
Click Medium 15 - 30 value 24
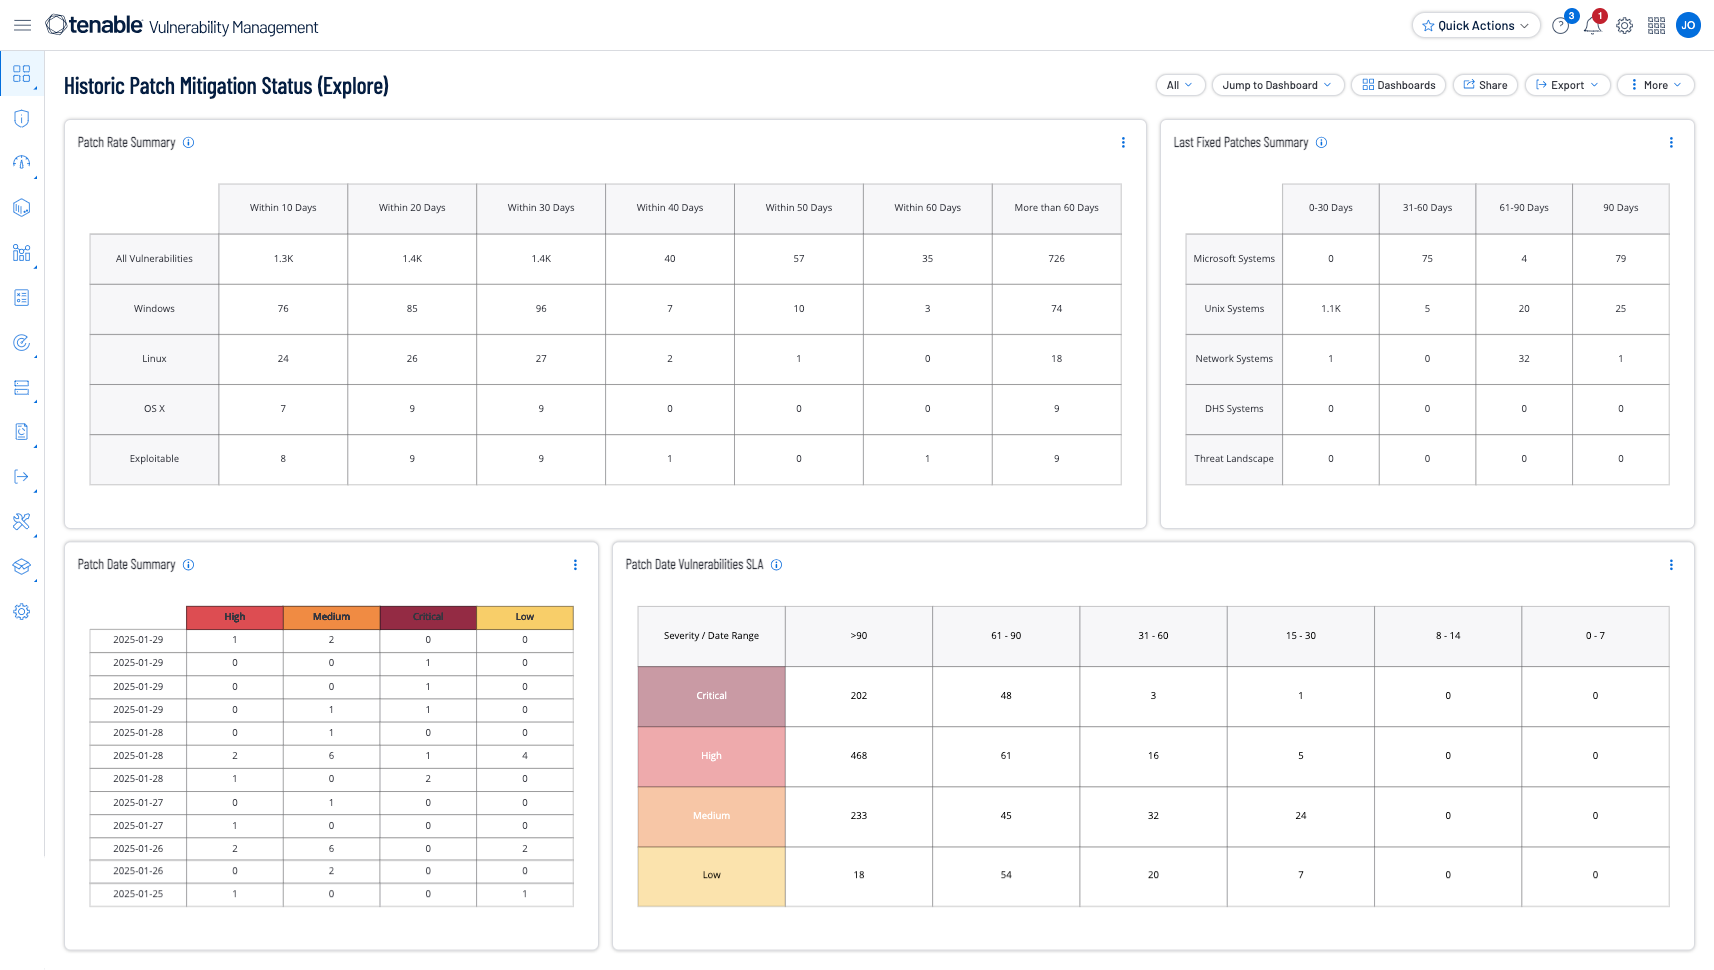(1300, 816)
